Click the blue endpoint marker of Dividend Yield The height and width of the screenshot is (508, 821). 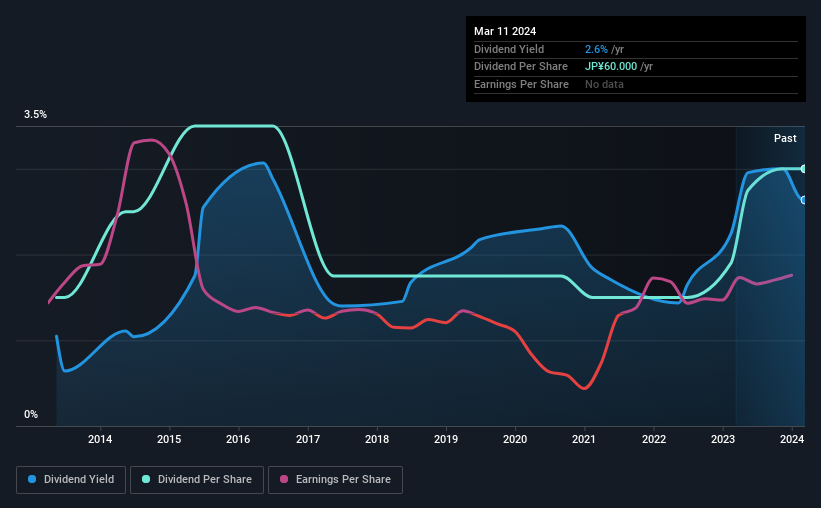pos(804,200)
